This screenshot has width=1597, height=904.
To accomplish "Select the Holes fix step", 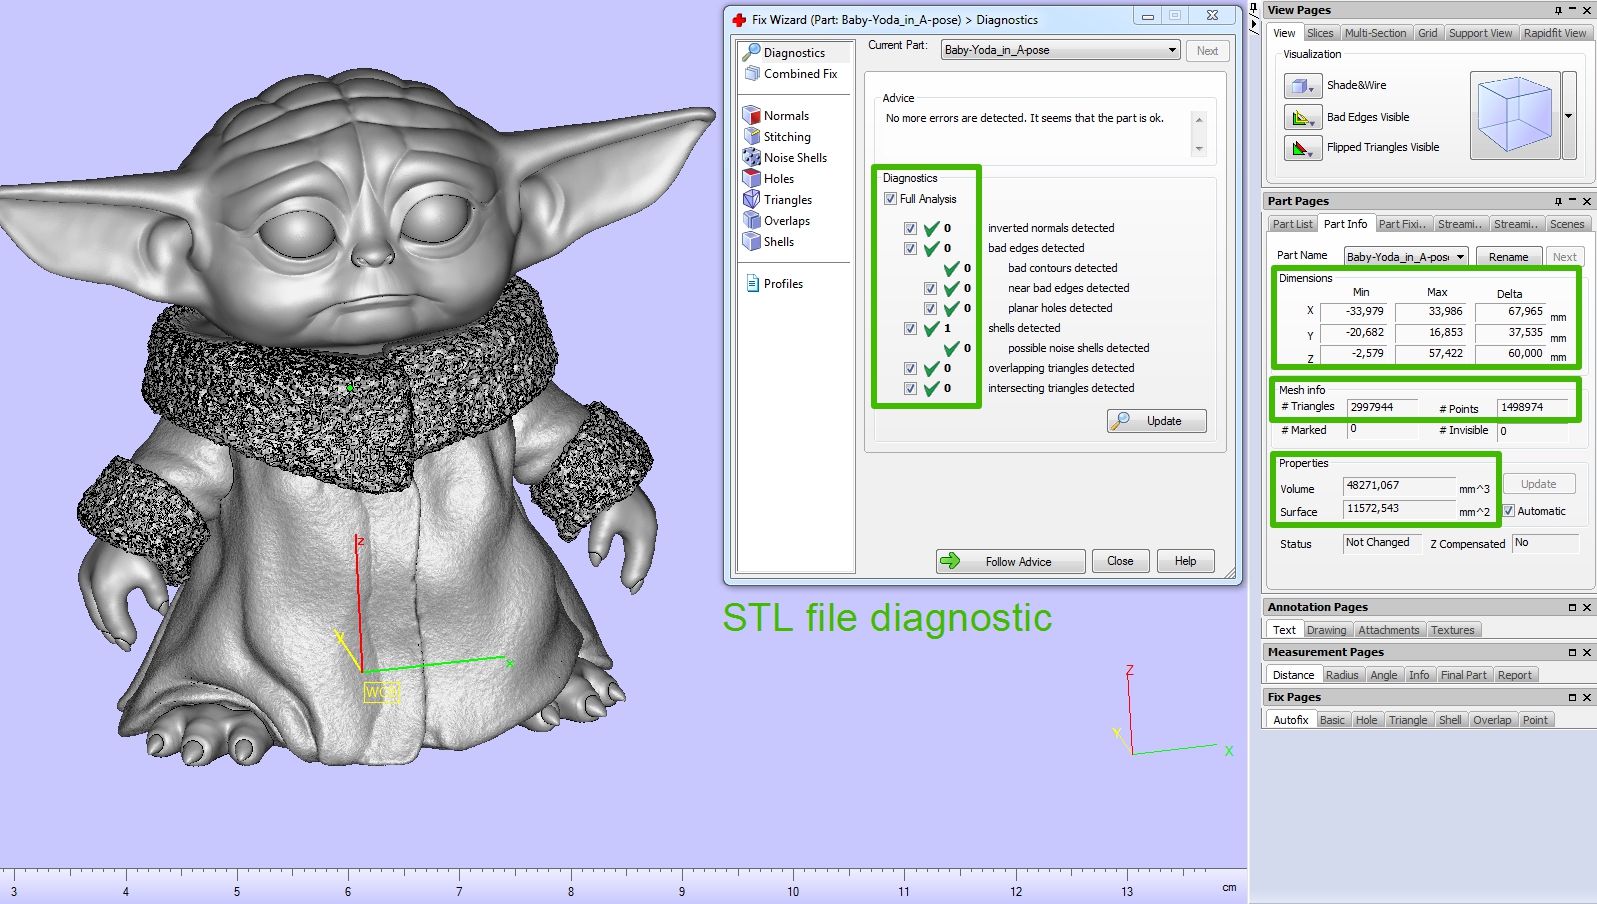I will [768, 179].
